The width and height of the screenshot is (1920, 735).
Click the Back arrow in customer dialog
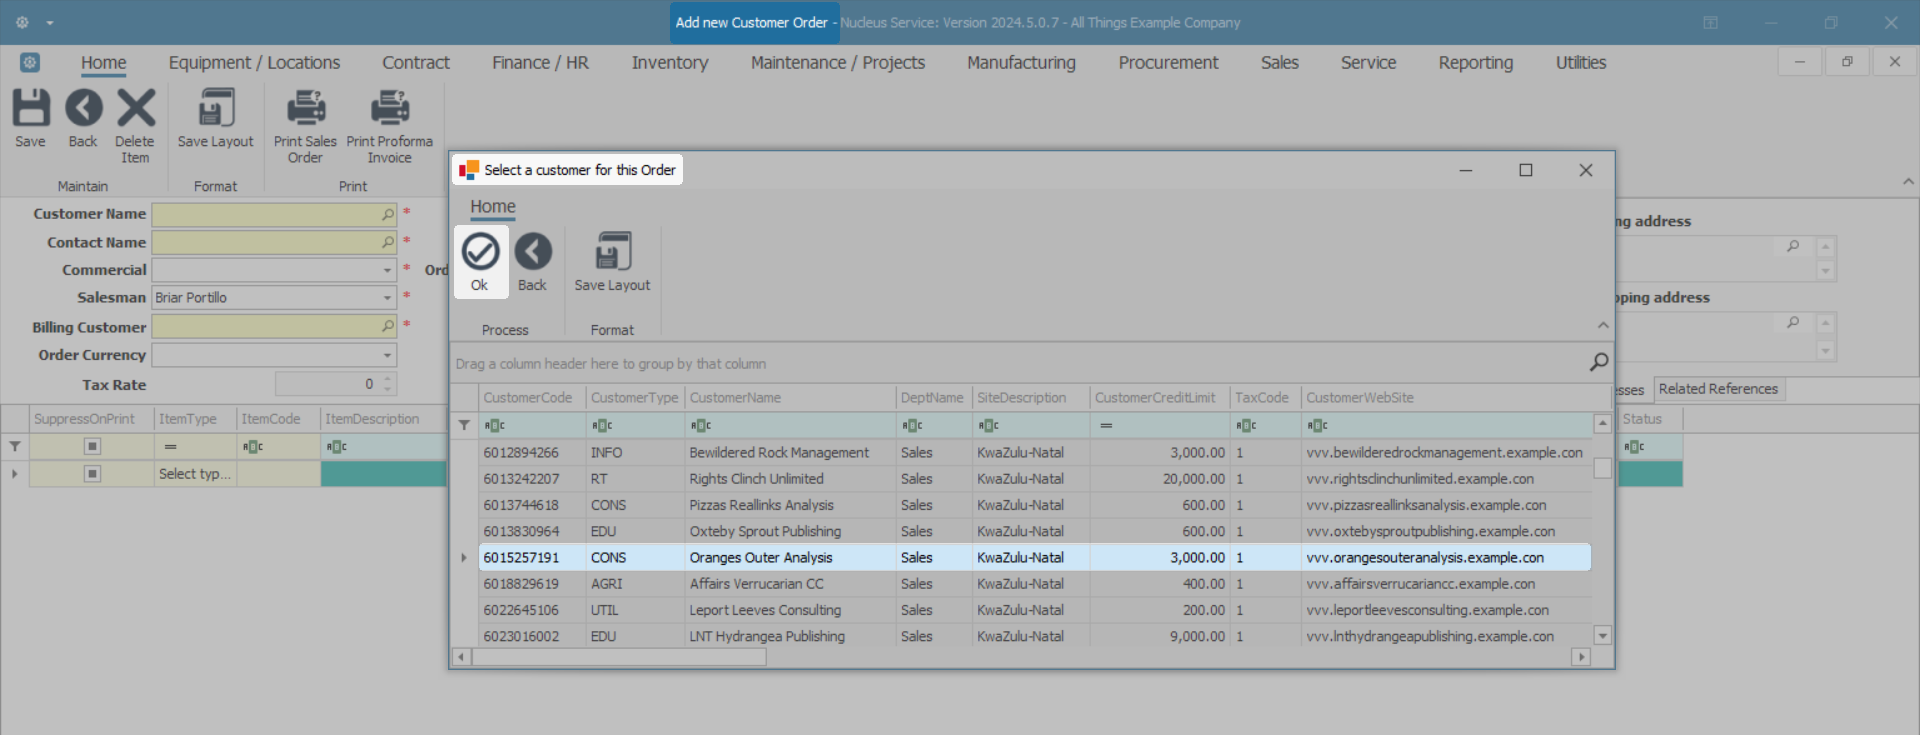pyautogui.click(x=533, y=252)
